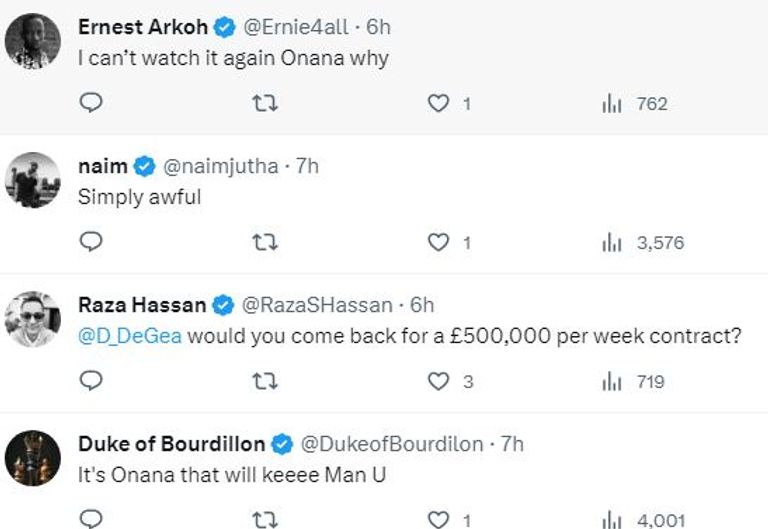Open the @D_DeGea mention link
Viewport: 768px width, 529px height.
pos(130,336)
